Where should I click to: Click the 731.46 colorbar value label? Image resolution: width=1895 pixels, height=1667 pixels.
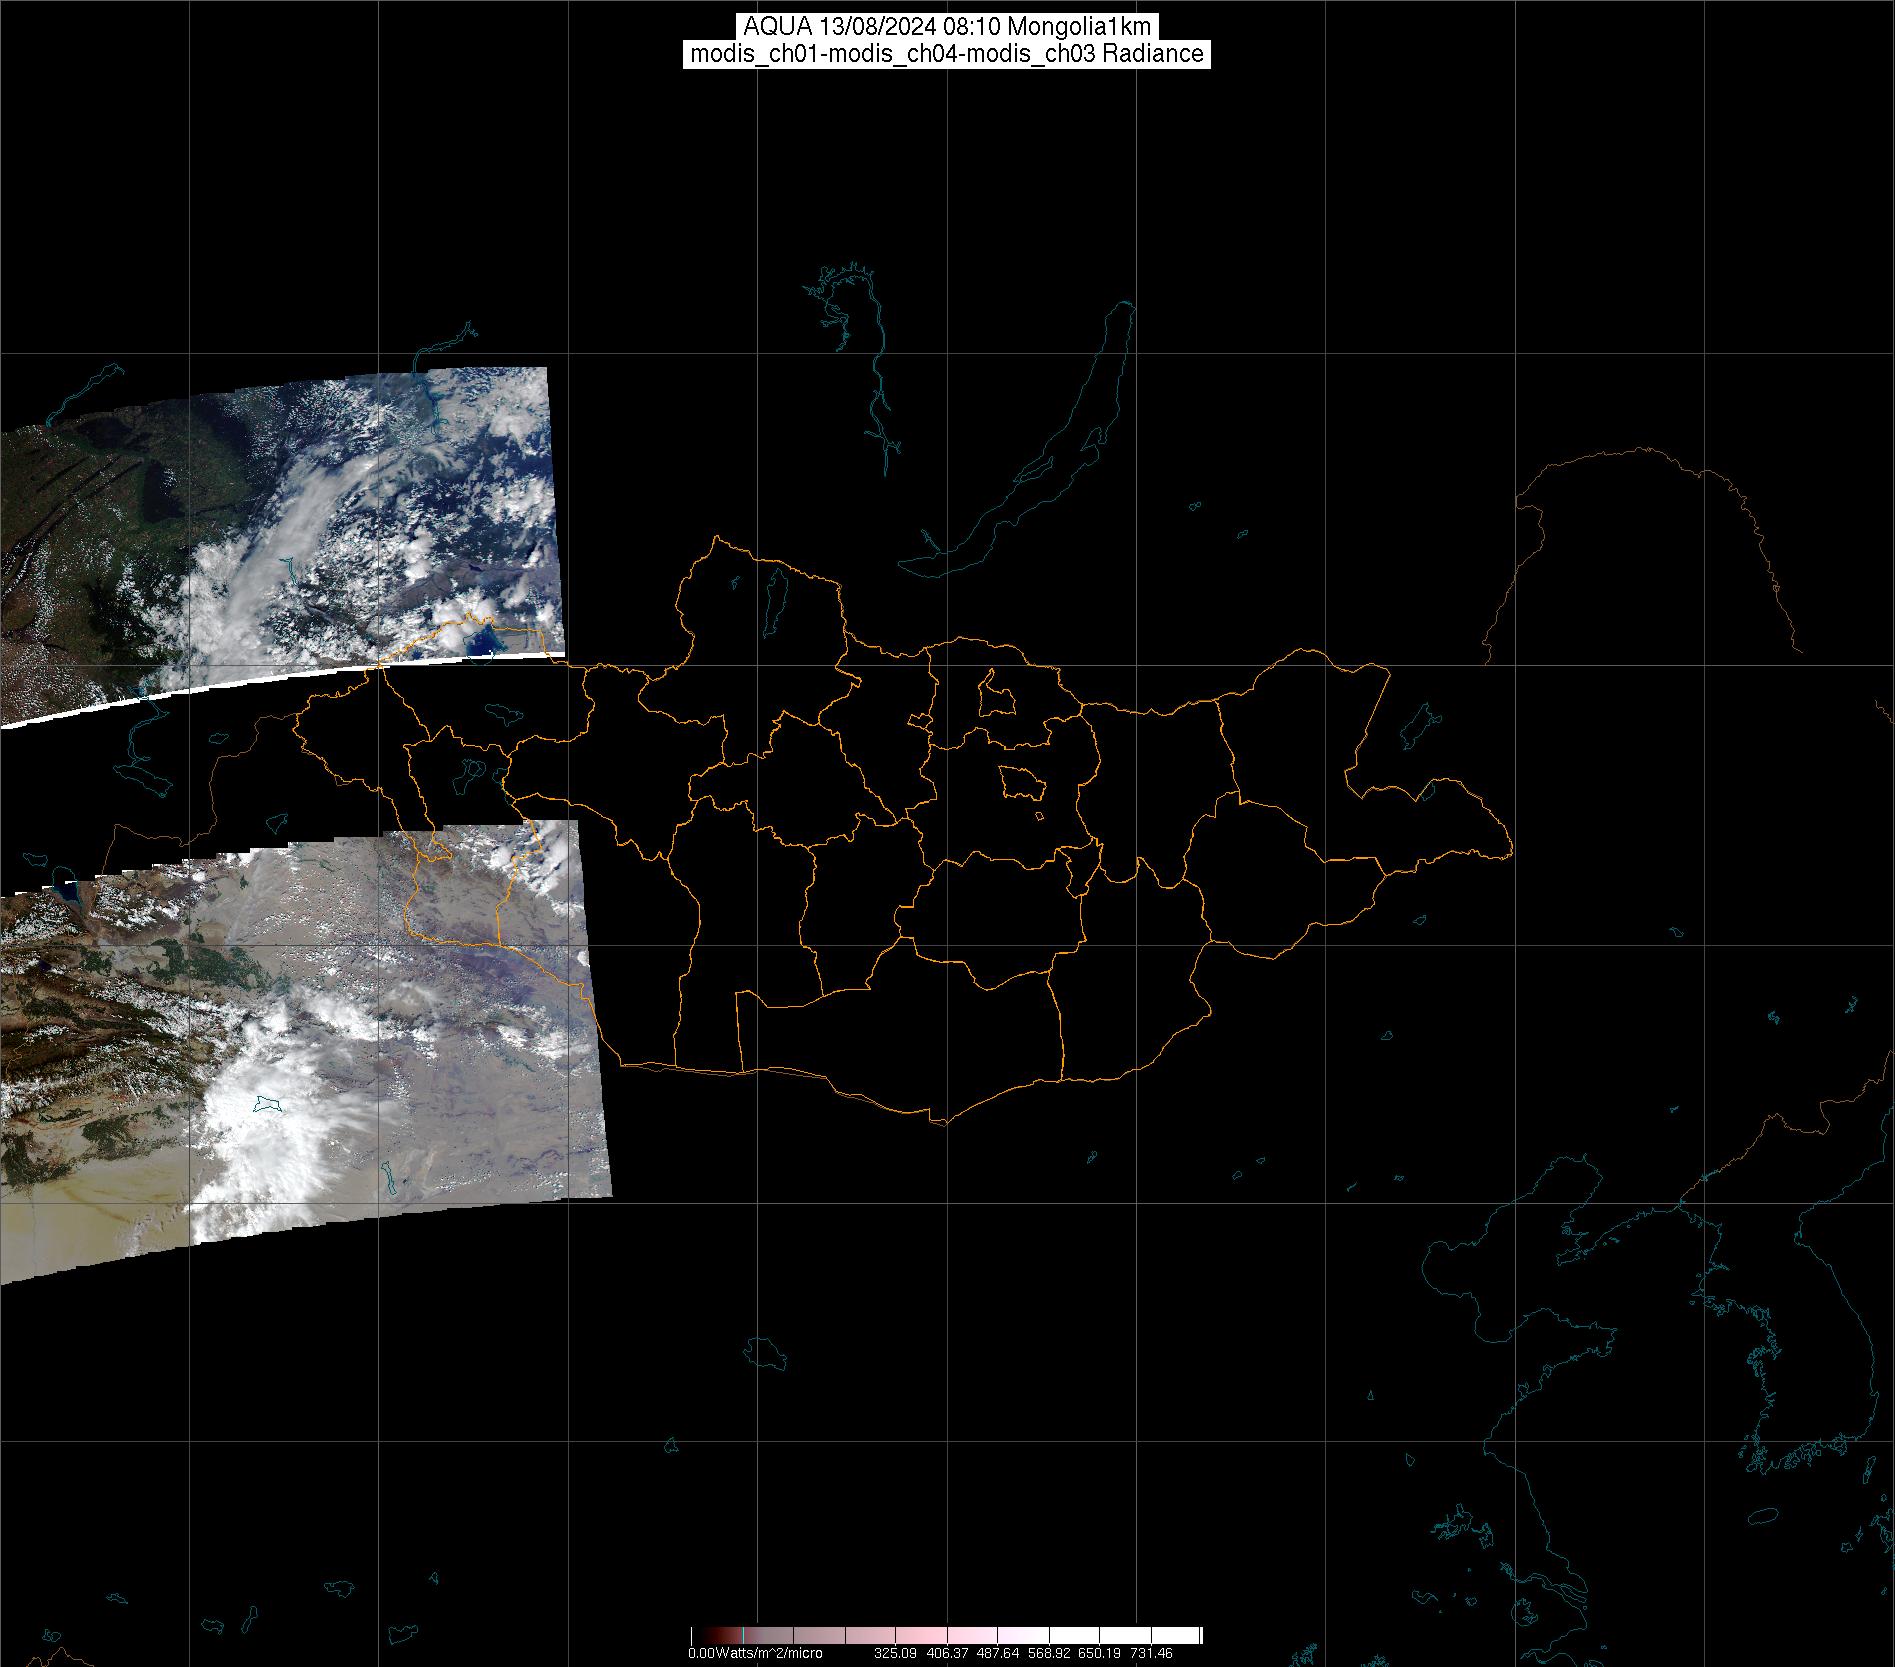tap(1151, 1653)
